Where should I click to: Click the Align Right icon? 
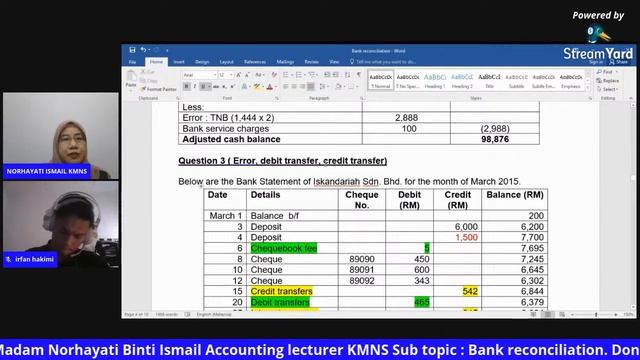302,87
